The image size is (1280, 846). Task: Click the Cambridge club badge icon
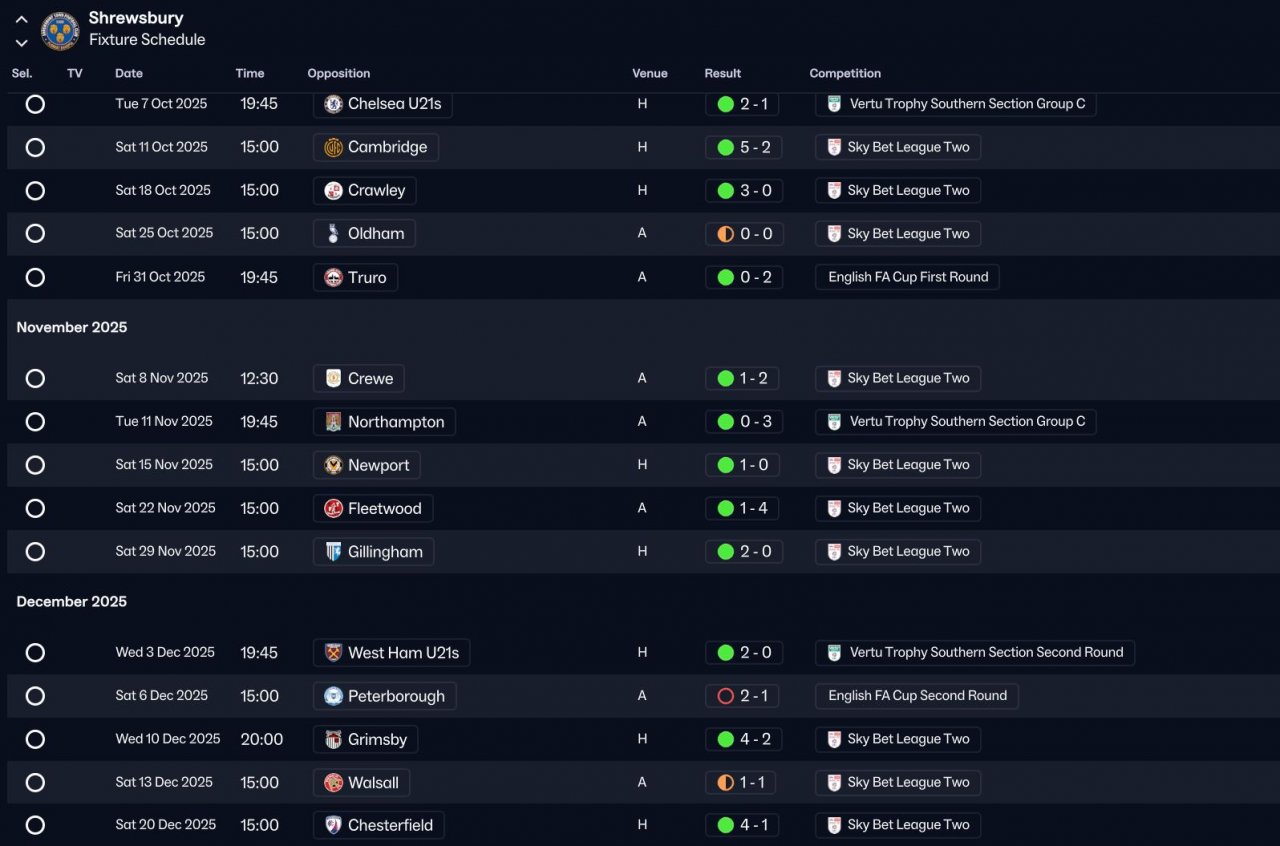[x=334, y=148]
